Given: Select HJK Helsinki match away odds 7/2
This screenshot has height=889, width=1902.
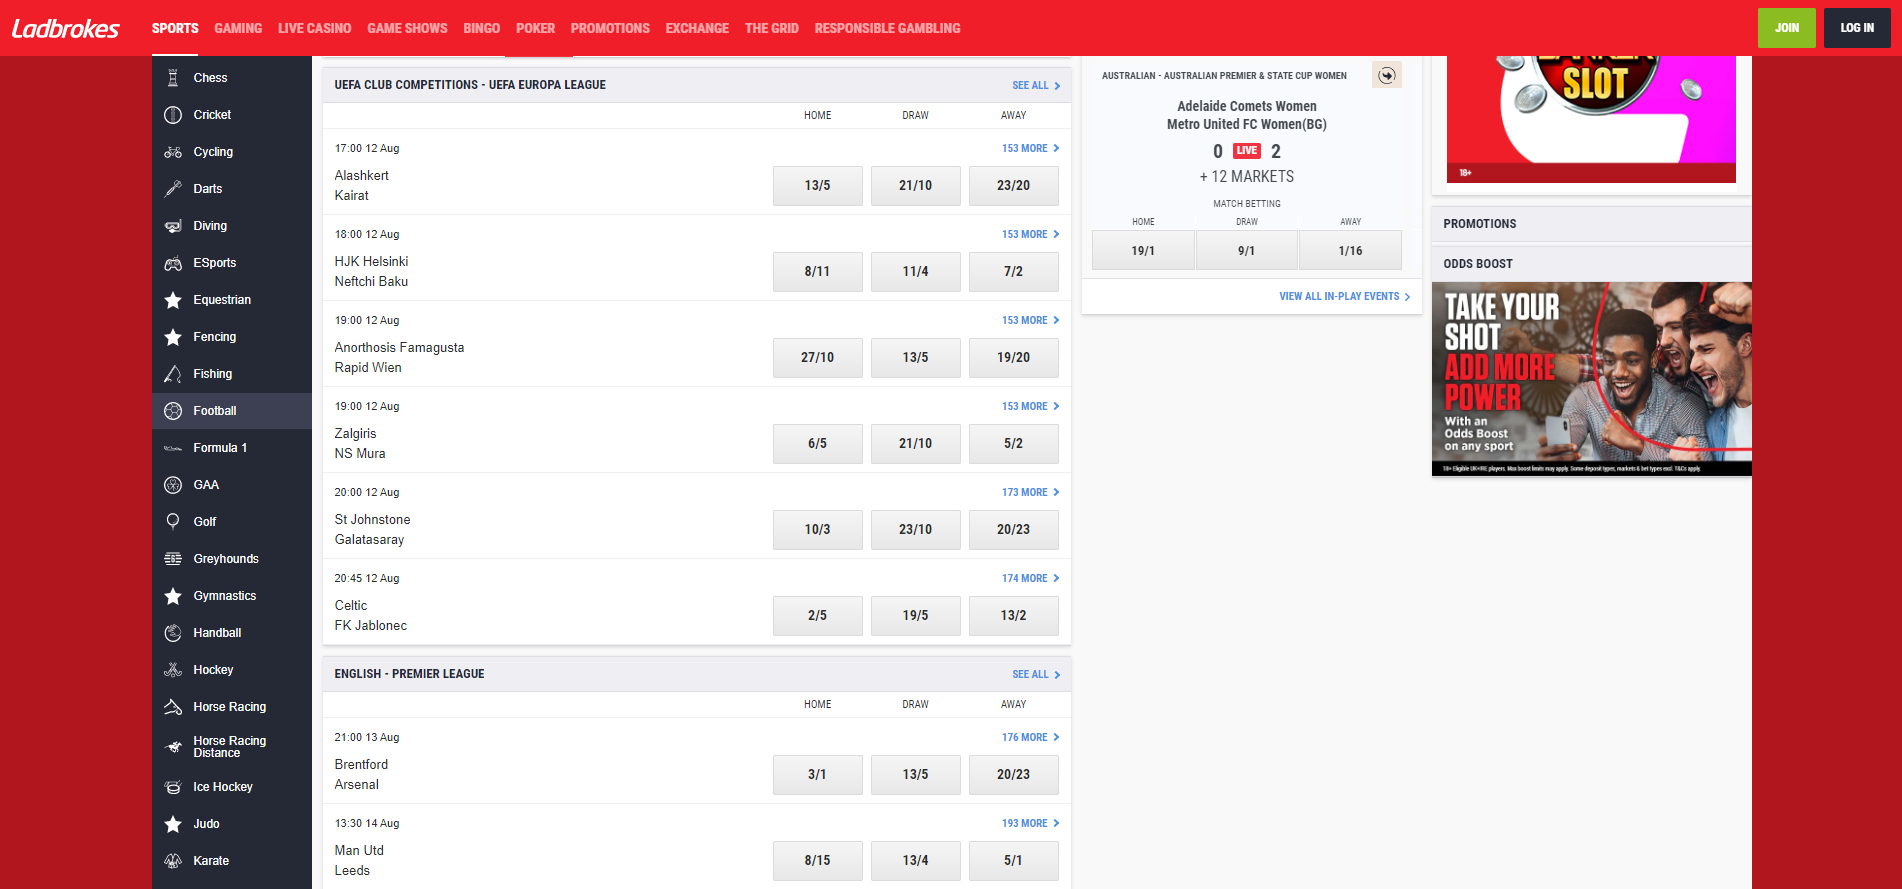Looking at the screenshot, I should 1013,272.
